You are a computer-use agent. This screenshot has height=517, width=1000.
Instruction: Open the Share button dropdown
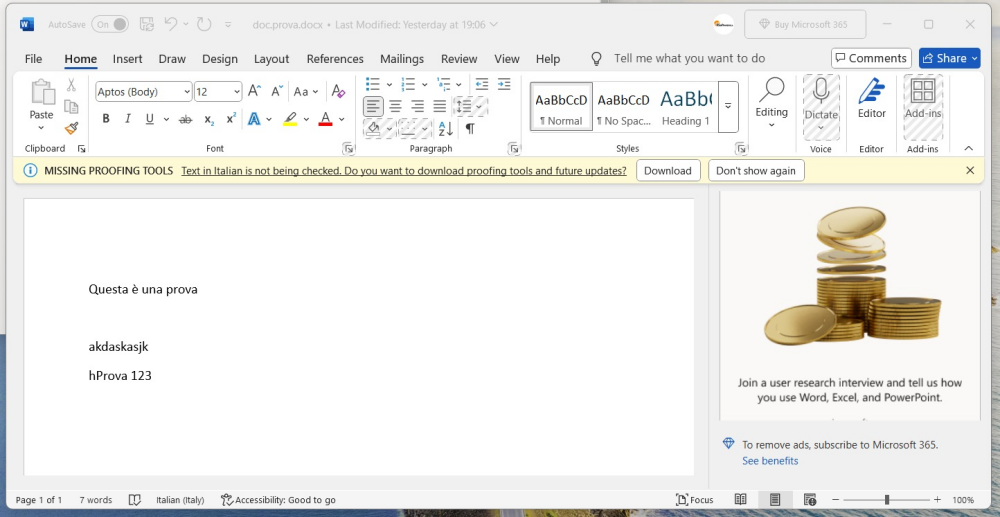tap(974, 59)
